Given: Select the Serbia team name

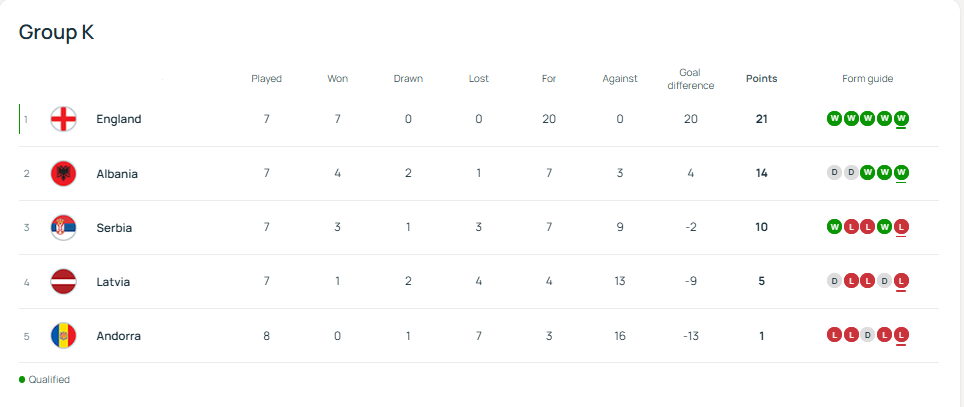Looking at the screenshot, I should tap(114, 227).
